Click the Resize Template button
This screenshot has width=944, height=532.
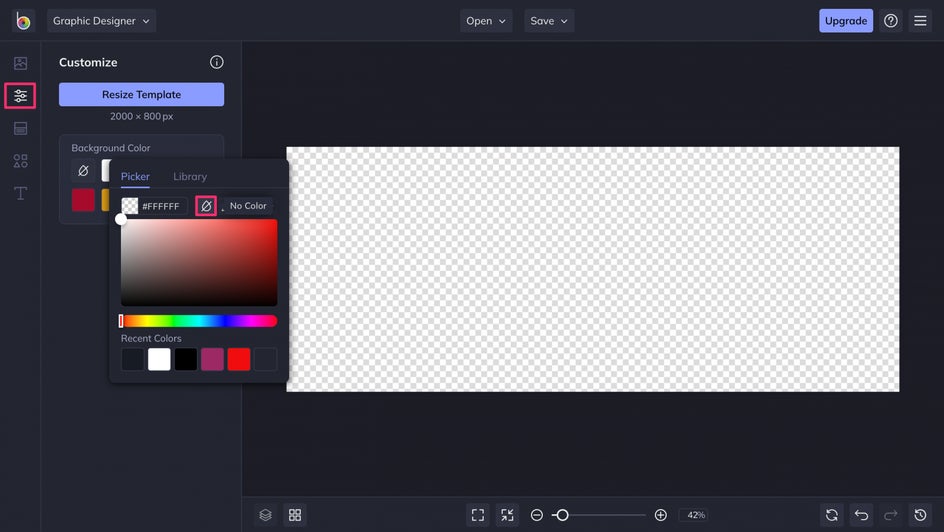(141, 94)
